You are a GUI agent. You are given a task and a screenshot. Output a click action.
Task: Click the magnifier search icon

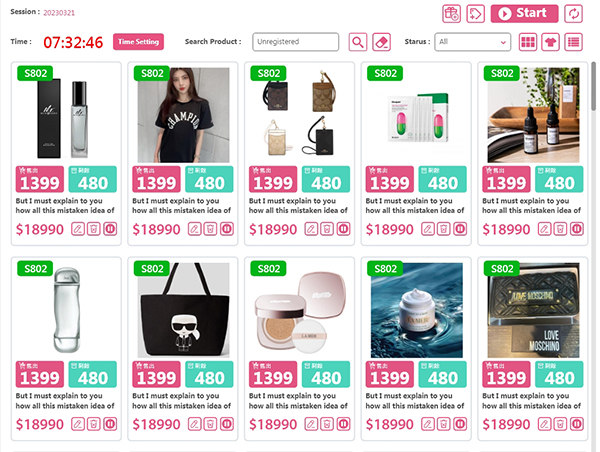click(x=358, y=42)
